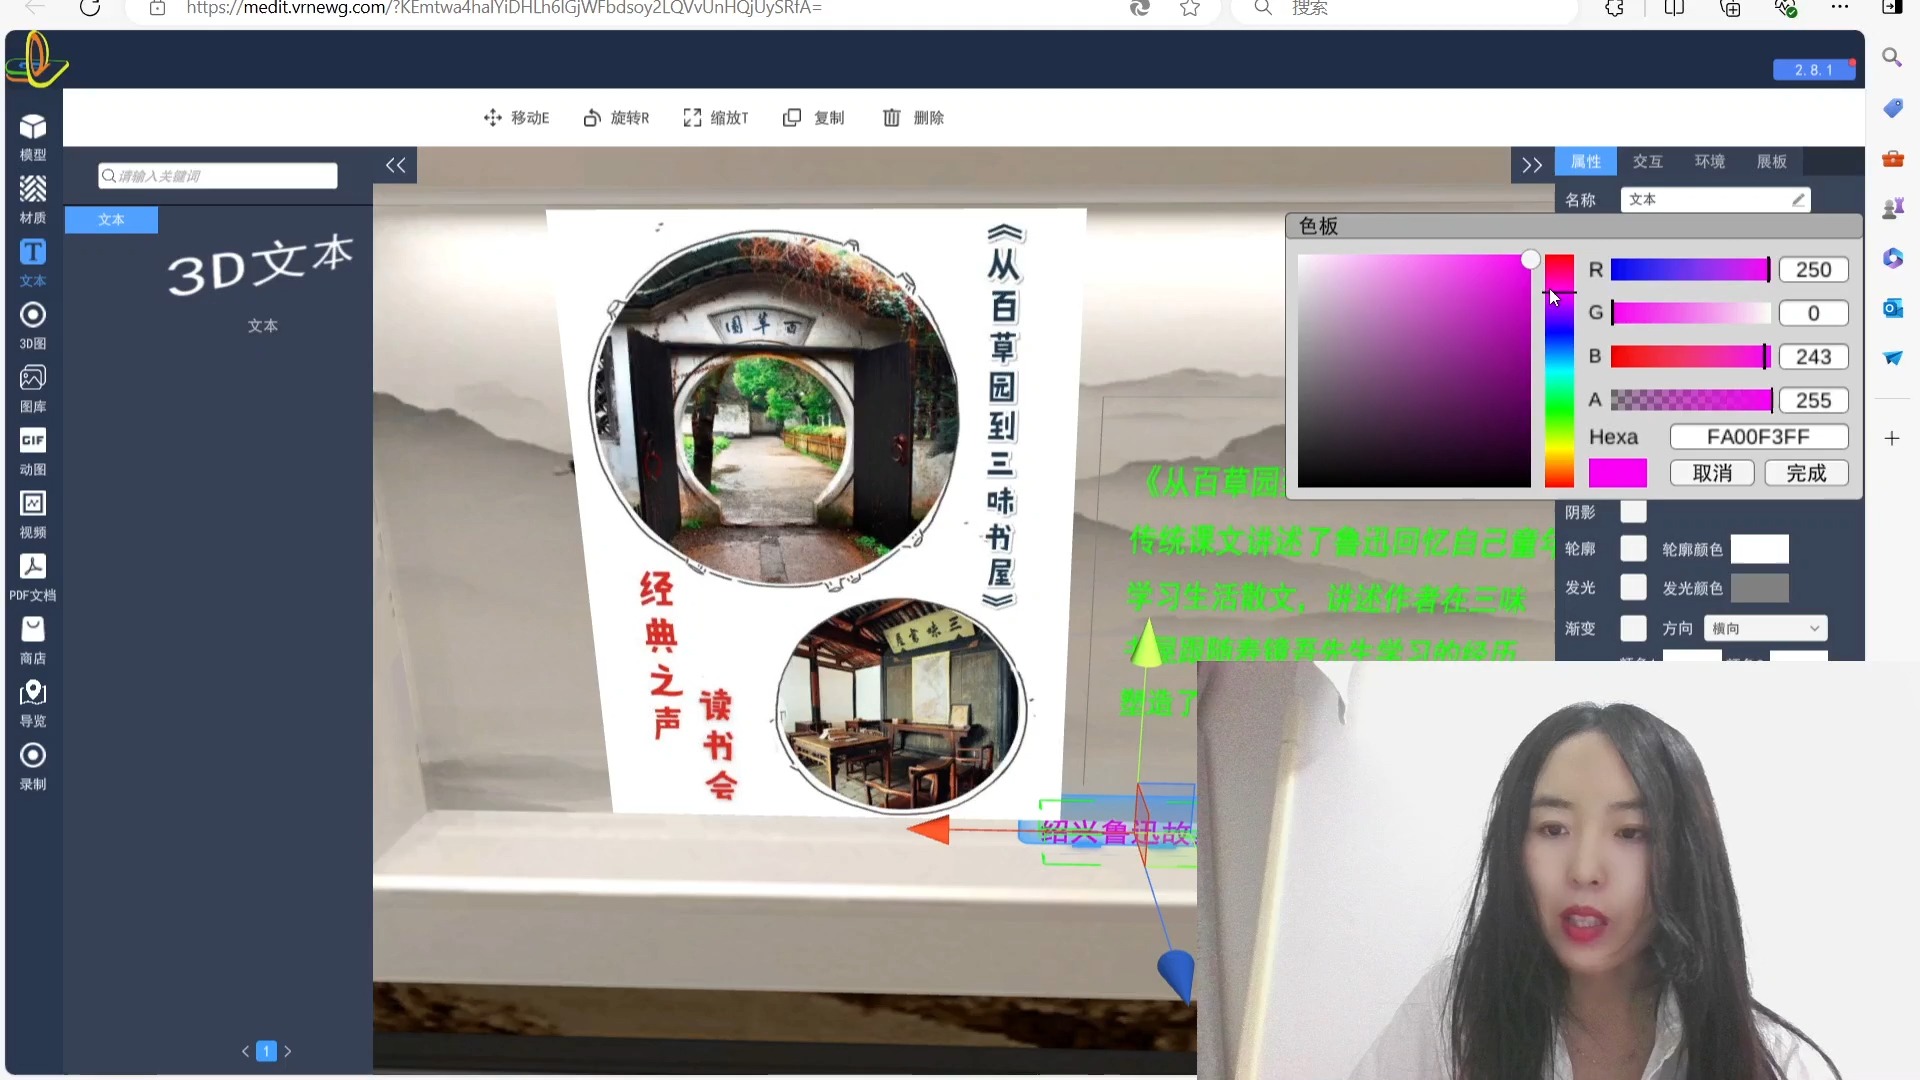The image size is (1920, 1080).
Task: Click the 取消 cancel button in color panel
Action: 1712,474
